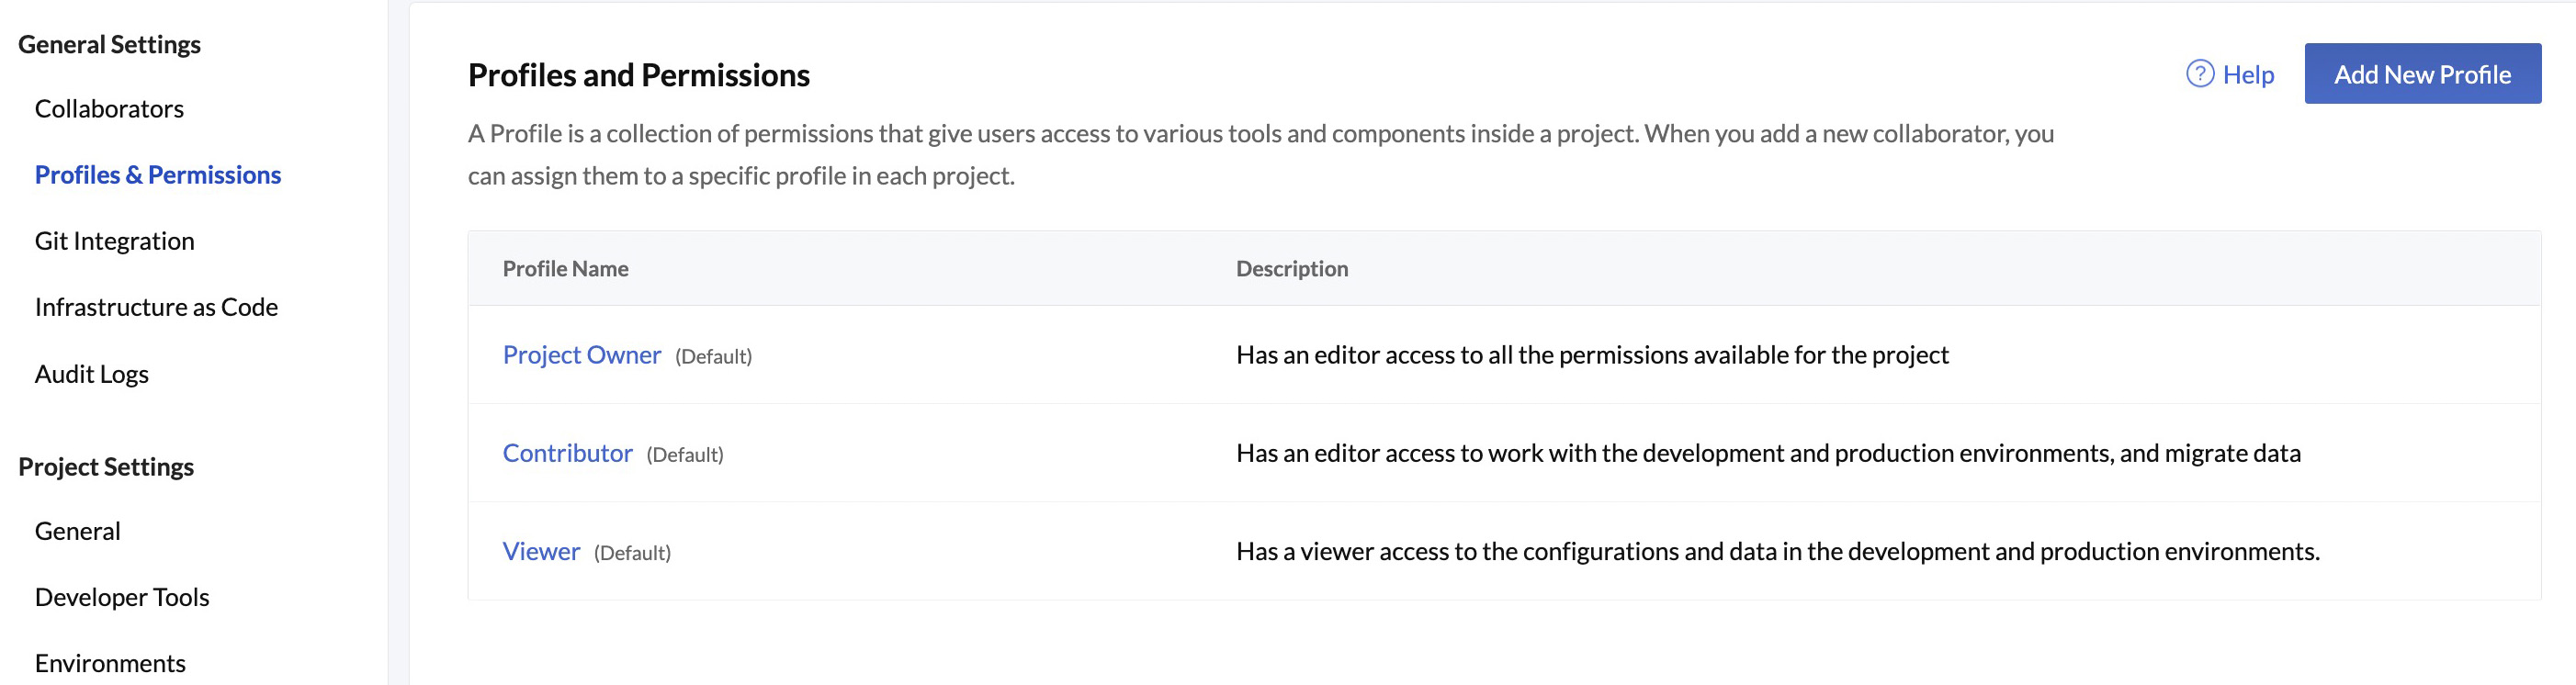Open General under Project Settings

(x=77, y=531)
